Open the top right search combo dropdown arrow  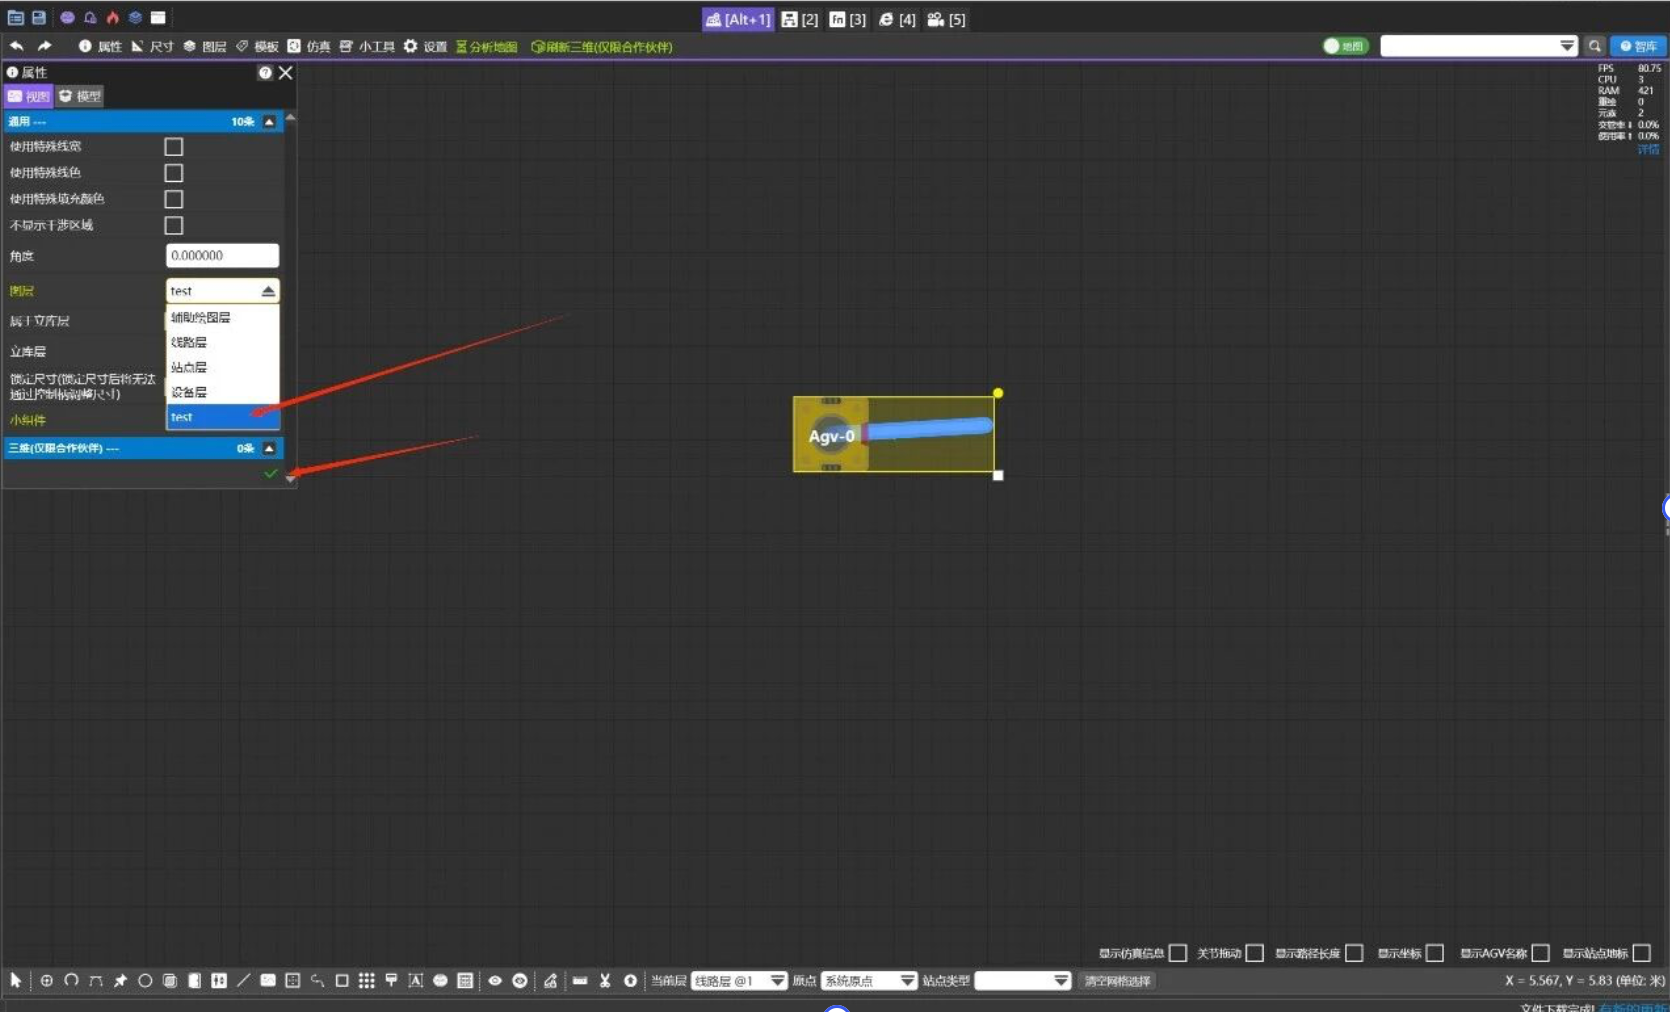(x=1567, y=46)
